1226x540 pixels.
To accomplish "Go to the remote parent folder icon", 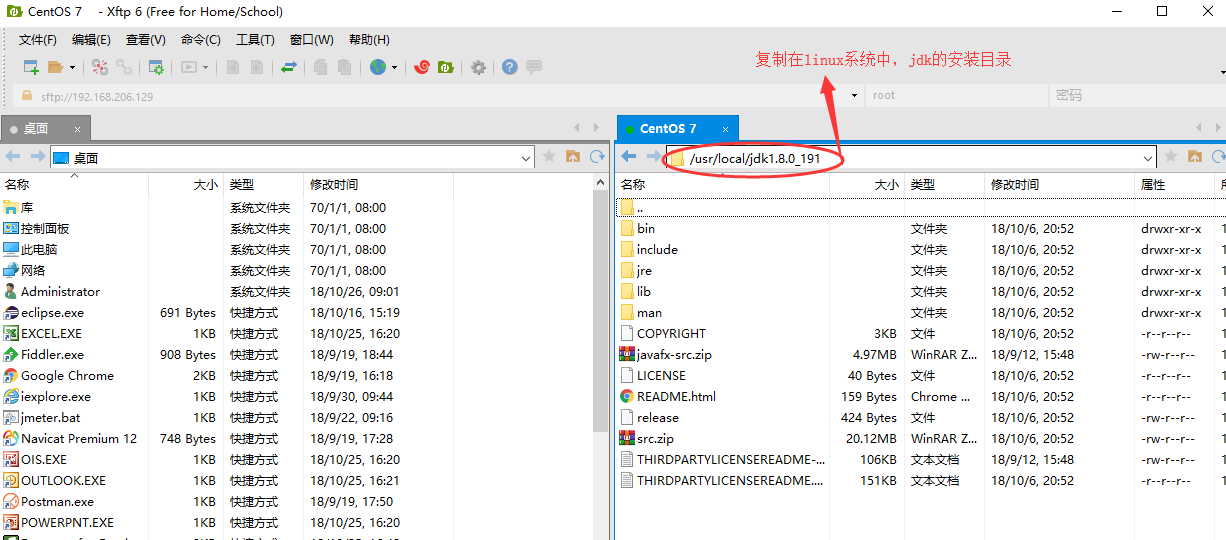I will 1195,157.
